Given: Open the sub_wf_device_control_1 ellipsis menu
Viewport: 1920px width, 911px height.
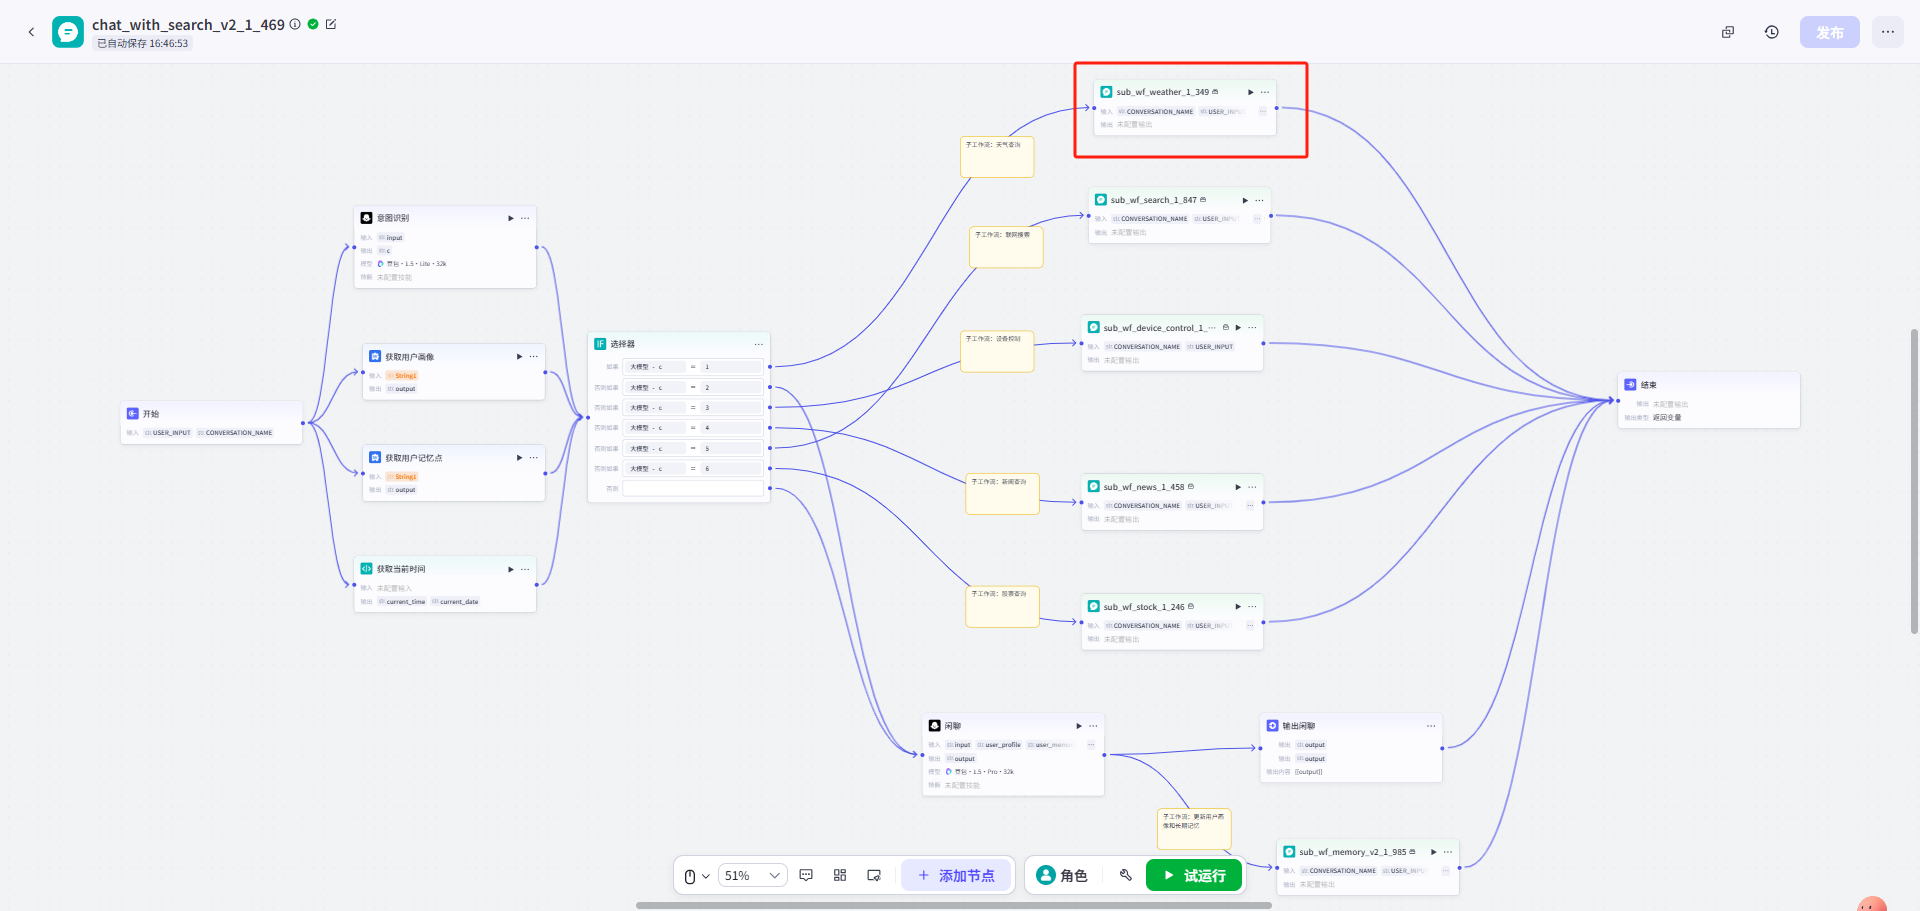Looking at the screenshot, I should [x=1252, y=327].
